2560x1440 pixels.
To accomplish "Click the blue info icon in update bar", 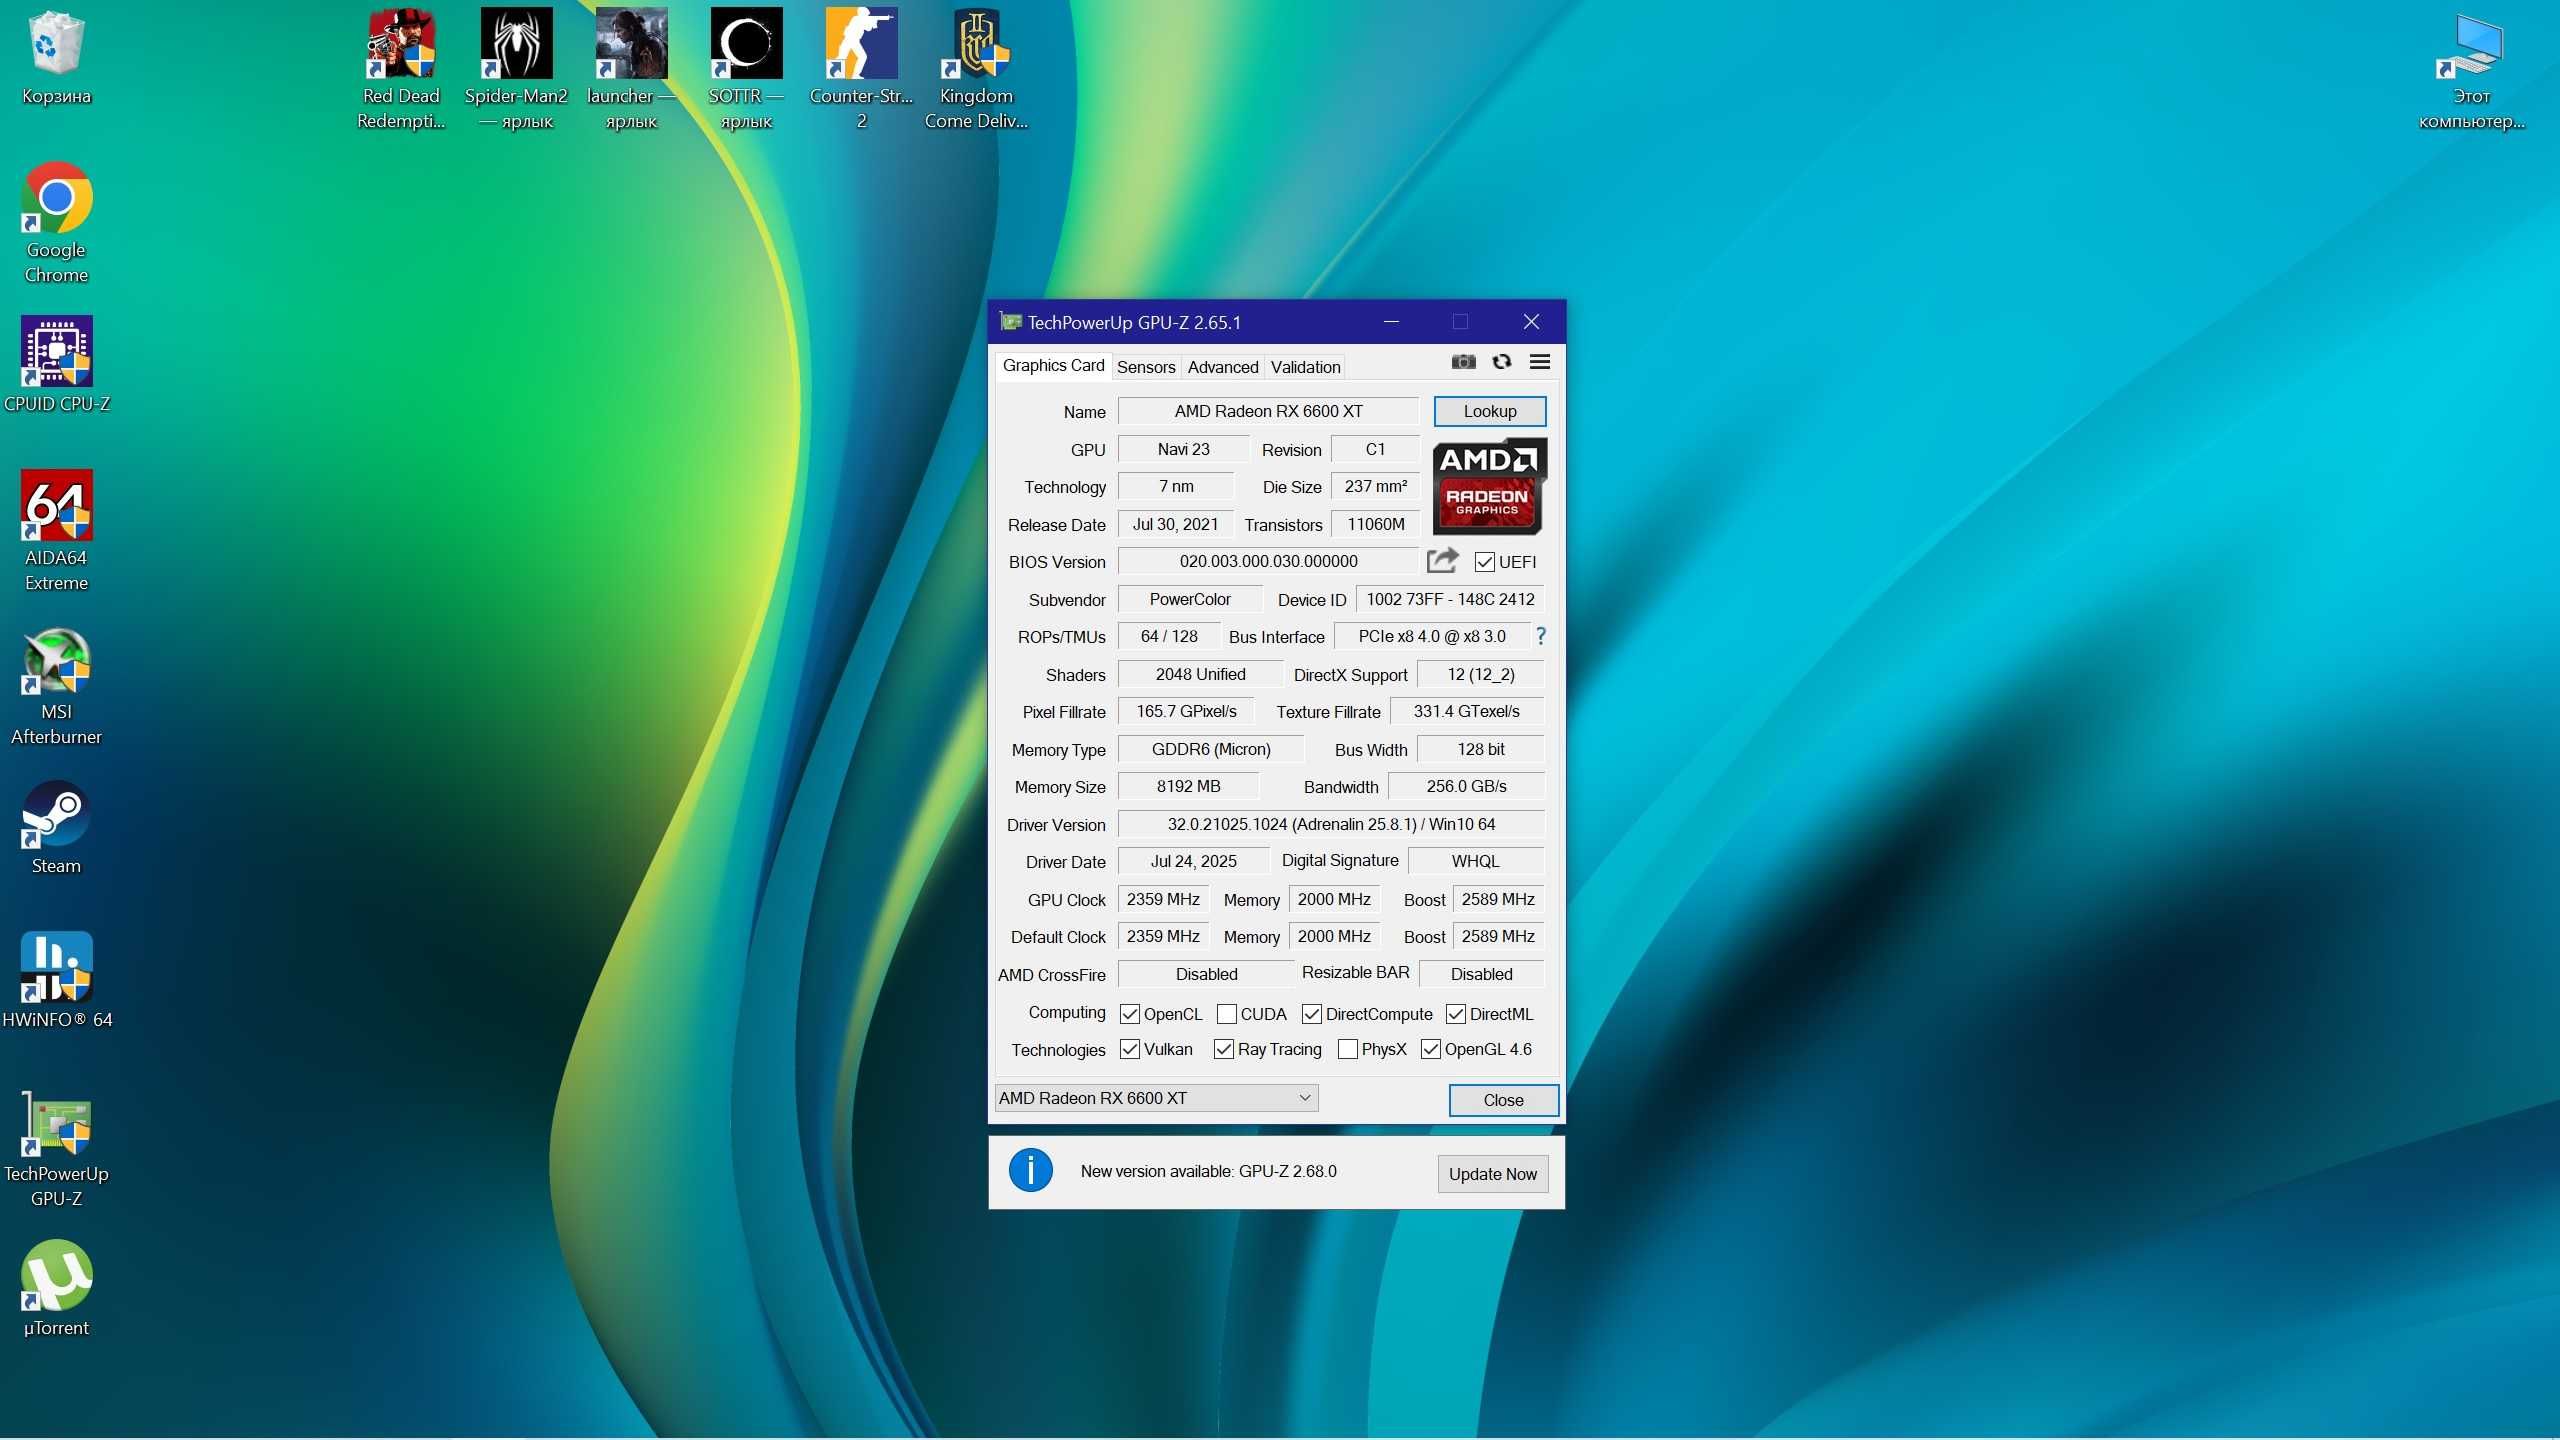I will (x=1030, y=1170).
